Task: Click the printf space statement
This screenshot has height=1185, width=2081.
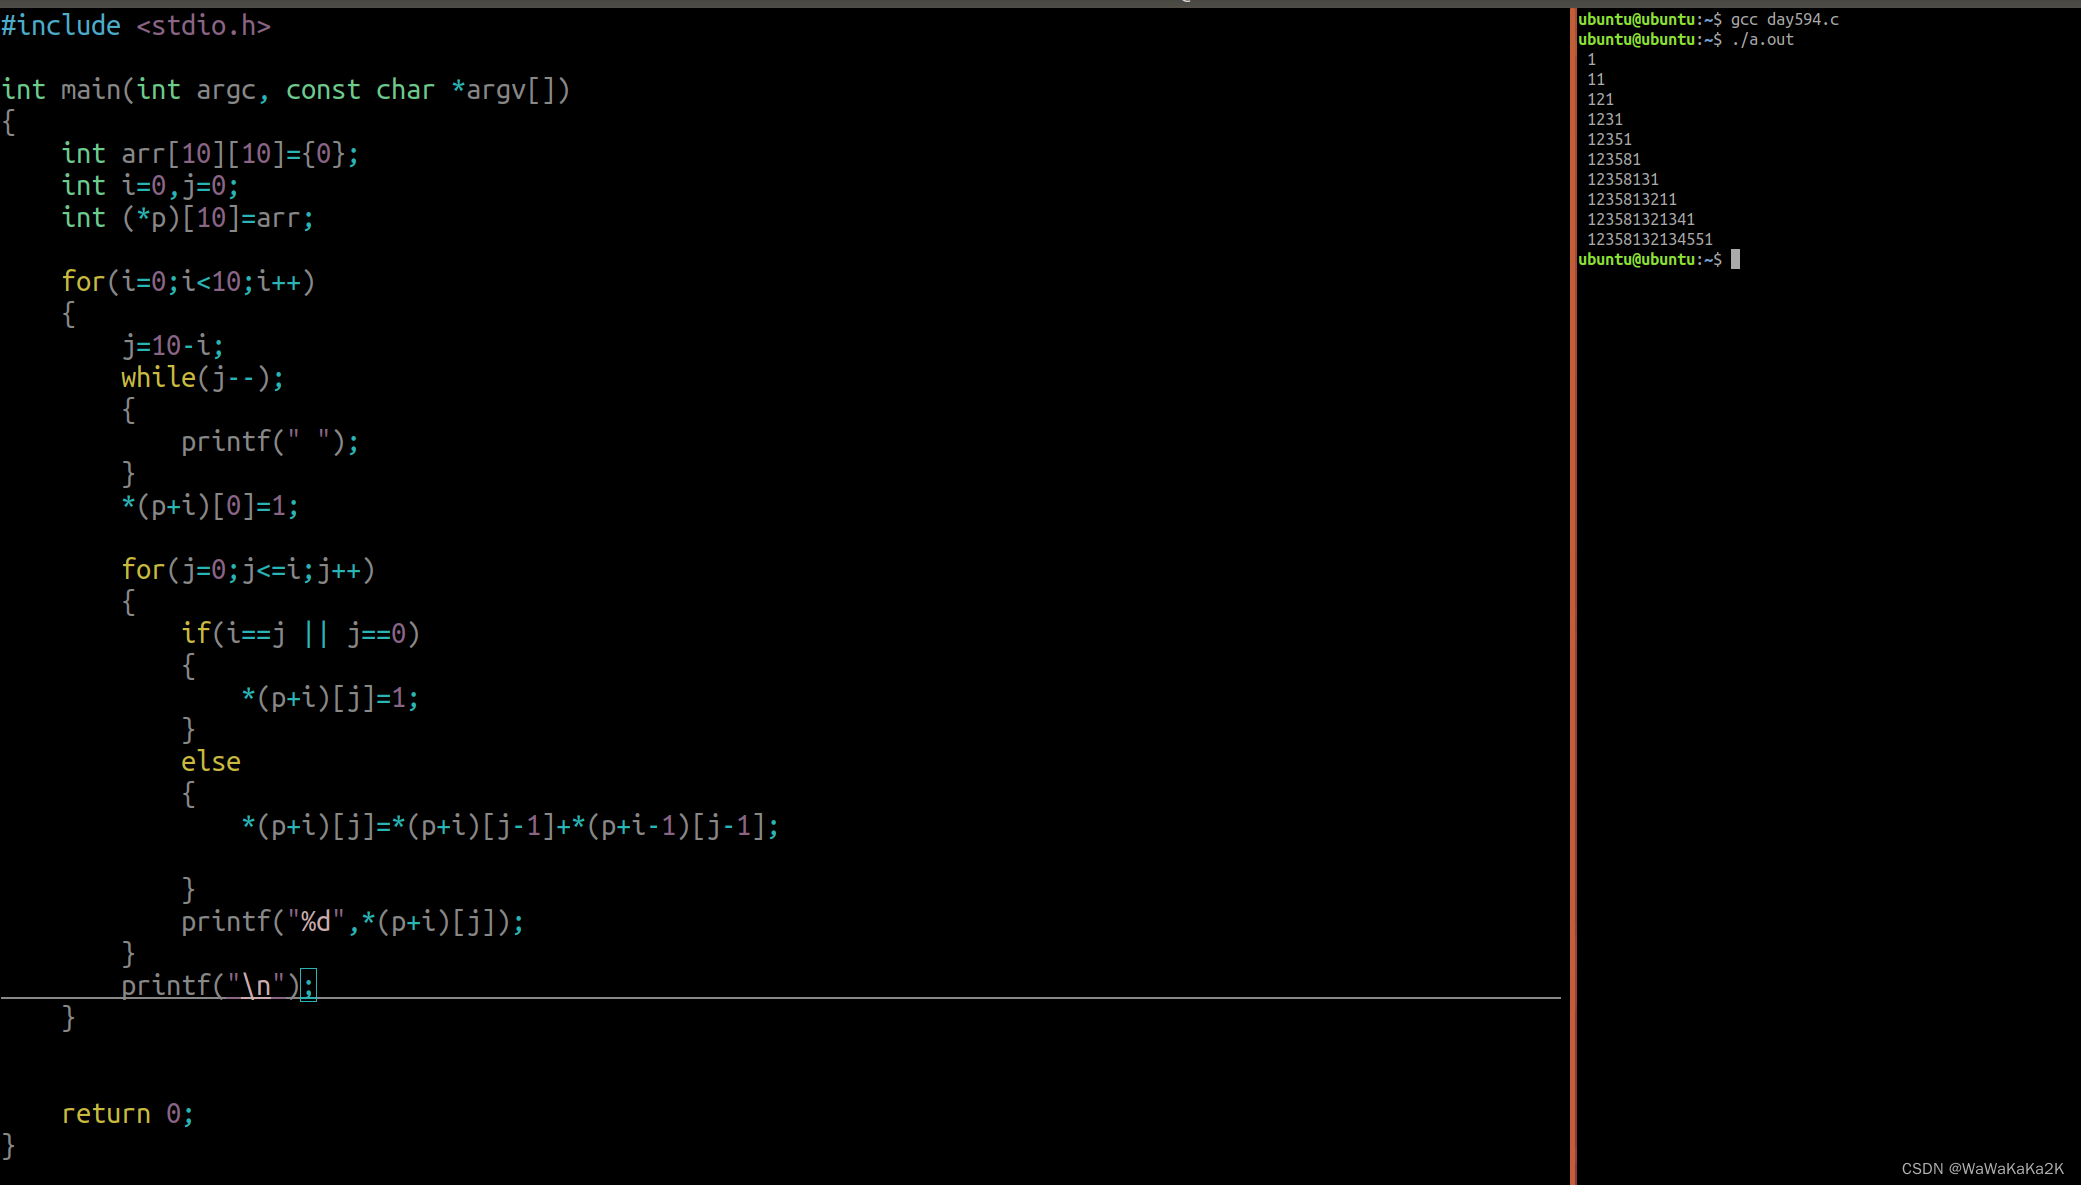Action: pyautogui.click(x=269, y=442)
